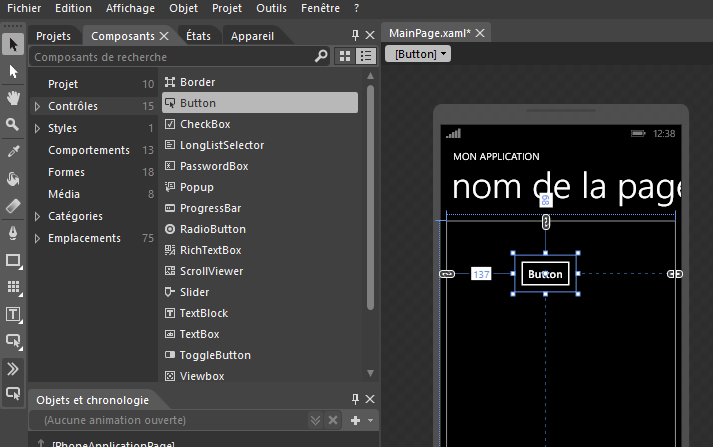Screen dimensions: 713x447
Task: Click the close storyboard X icon
Action: (333, 420)
